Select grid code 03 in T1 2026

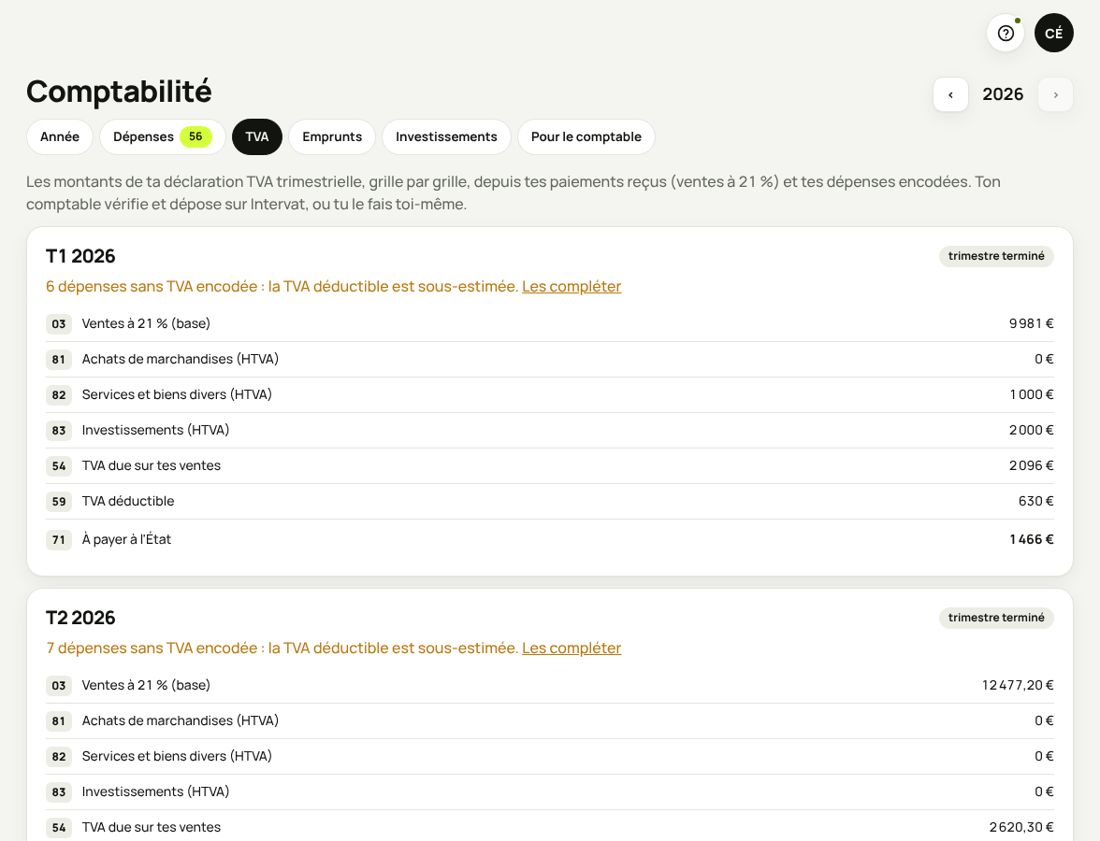point(59,324)
